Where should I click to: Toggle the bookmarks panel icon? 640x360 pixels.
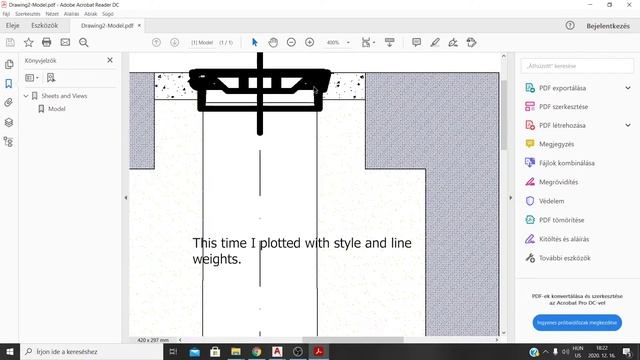click(9, 83)
